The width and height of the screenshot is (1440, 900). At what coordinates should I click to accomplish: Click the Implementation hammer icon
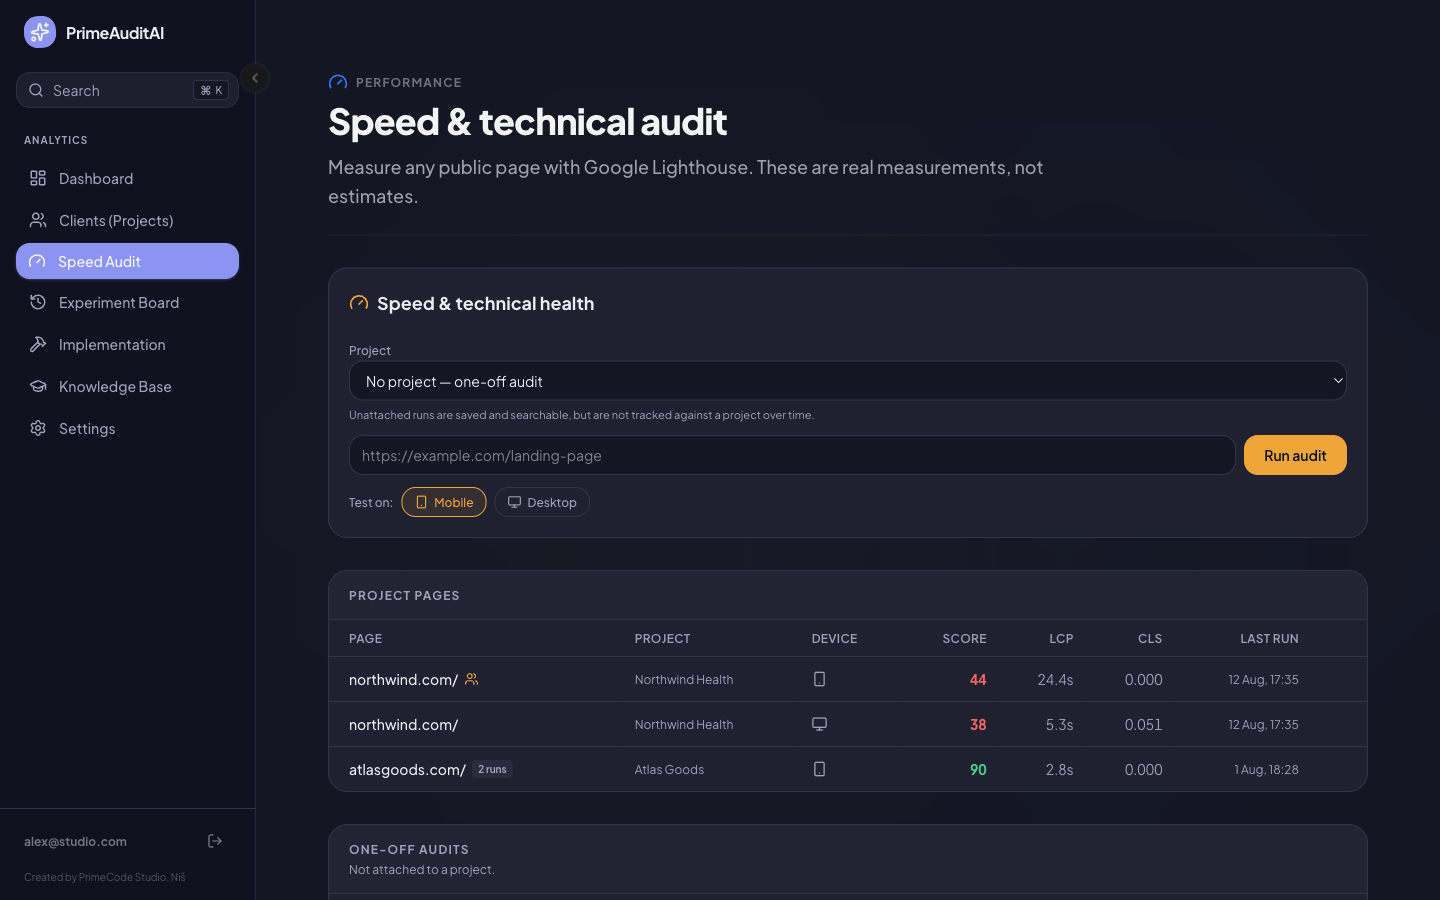(38, 344)
